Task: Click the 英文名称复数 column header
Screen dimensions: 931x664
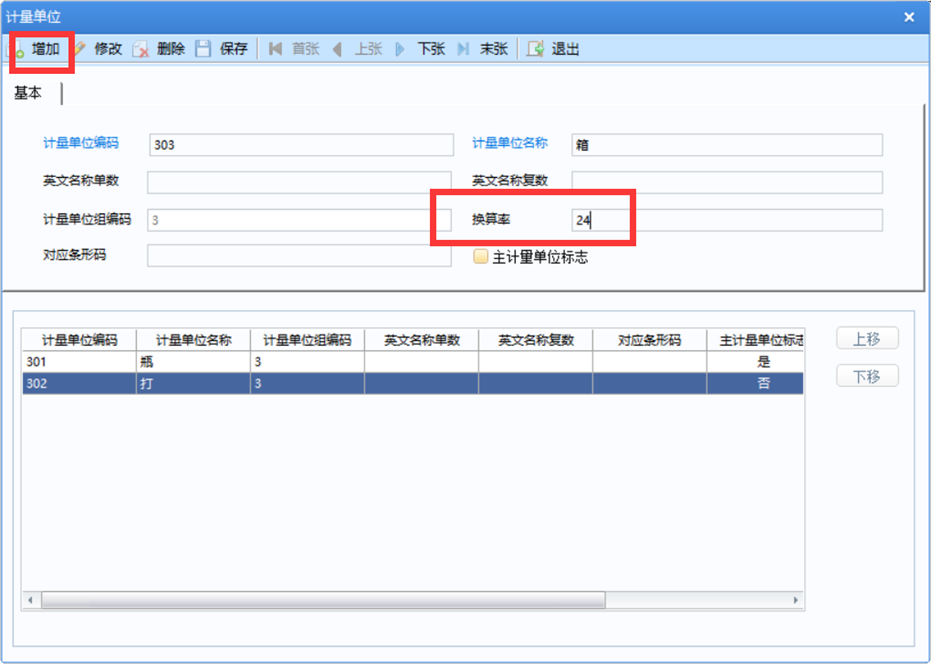Action: point(536,340)
